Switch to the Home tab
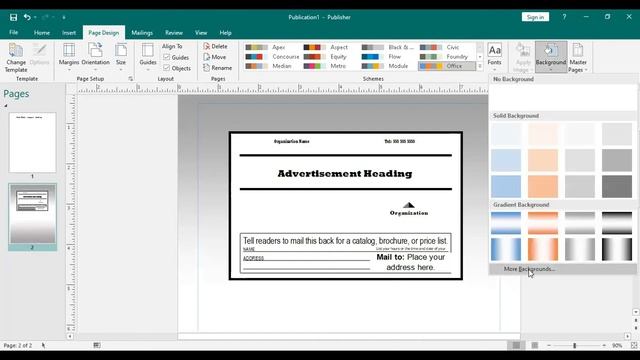 point(42,33)
